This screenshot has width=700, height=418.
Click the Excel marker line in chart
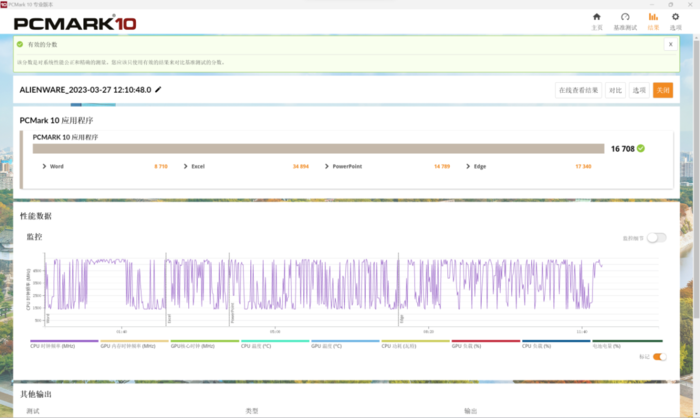166,289
